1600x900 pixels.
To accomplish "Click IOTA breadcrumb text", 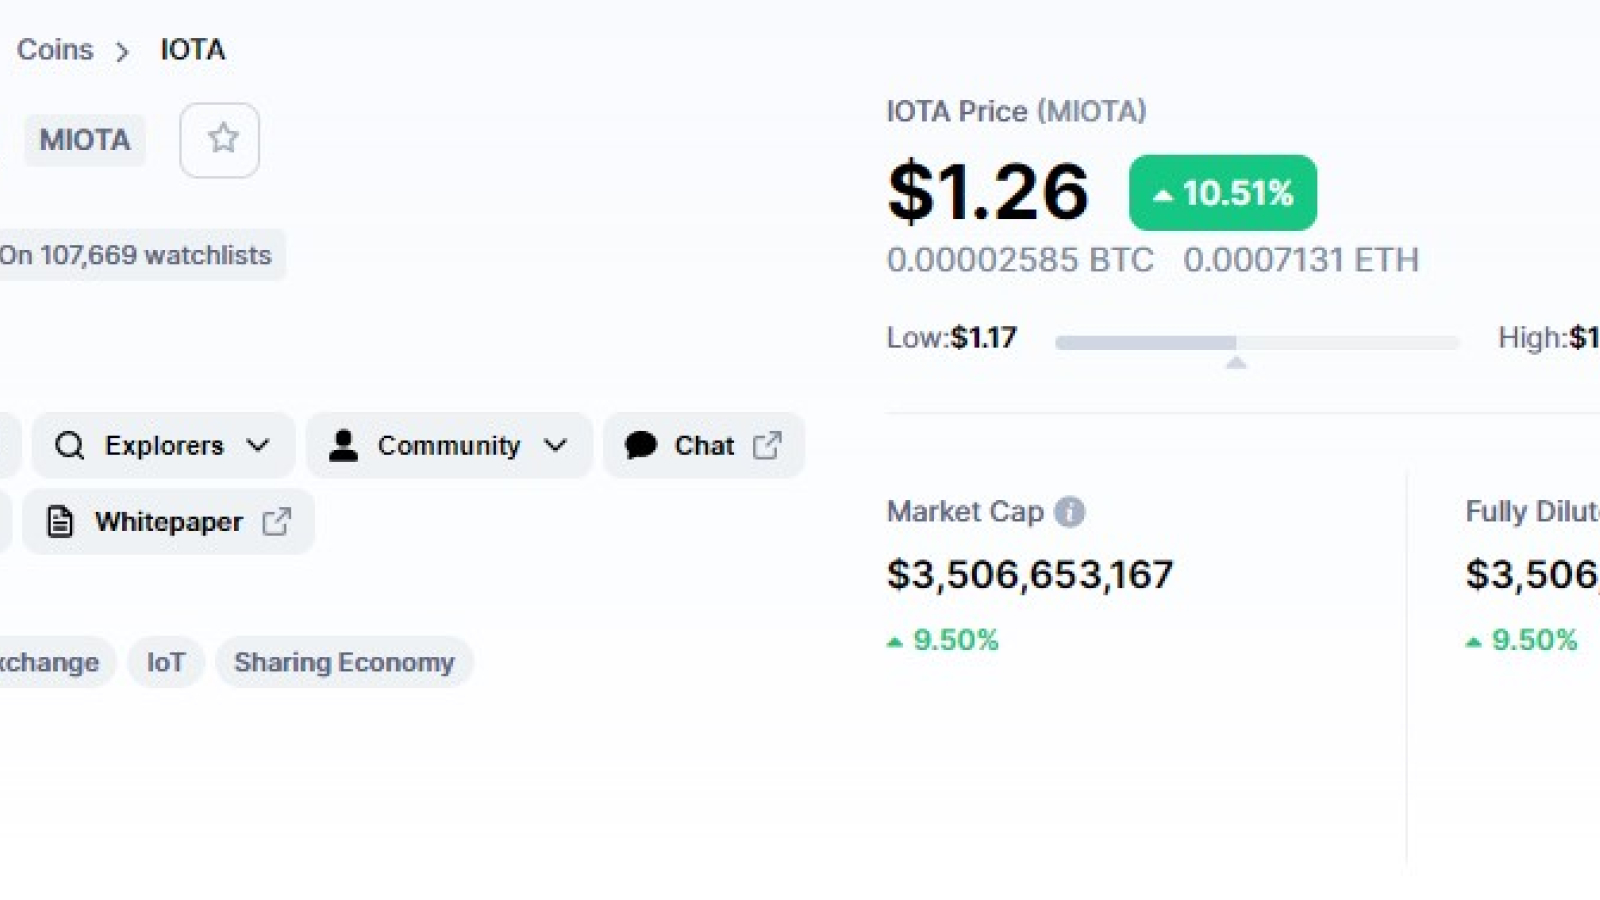I will (193, 50).
